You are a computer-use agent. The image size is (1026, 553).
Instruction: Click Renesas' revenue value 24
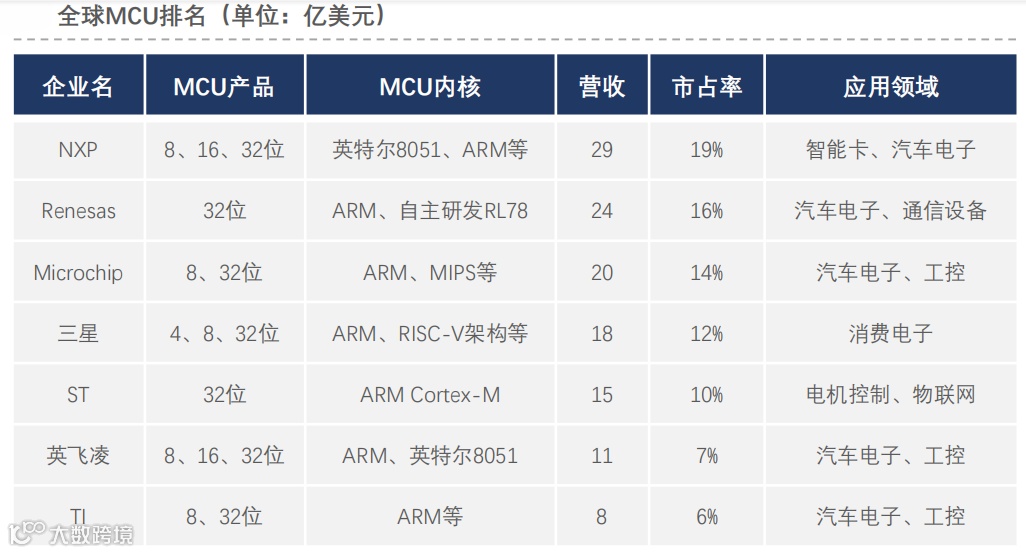click(602, 211)
